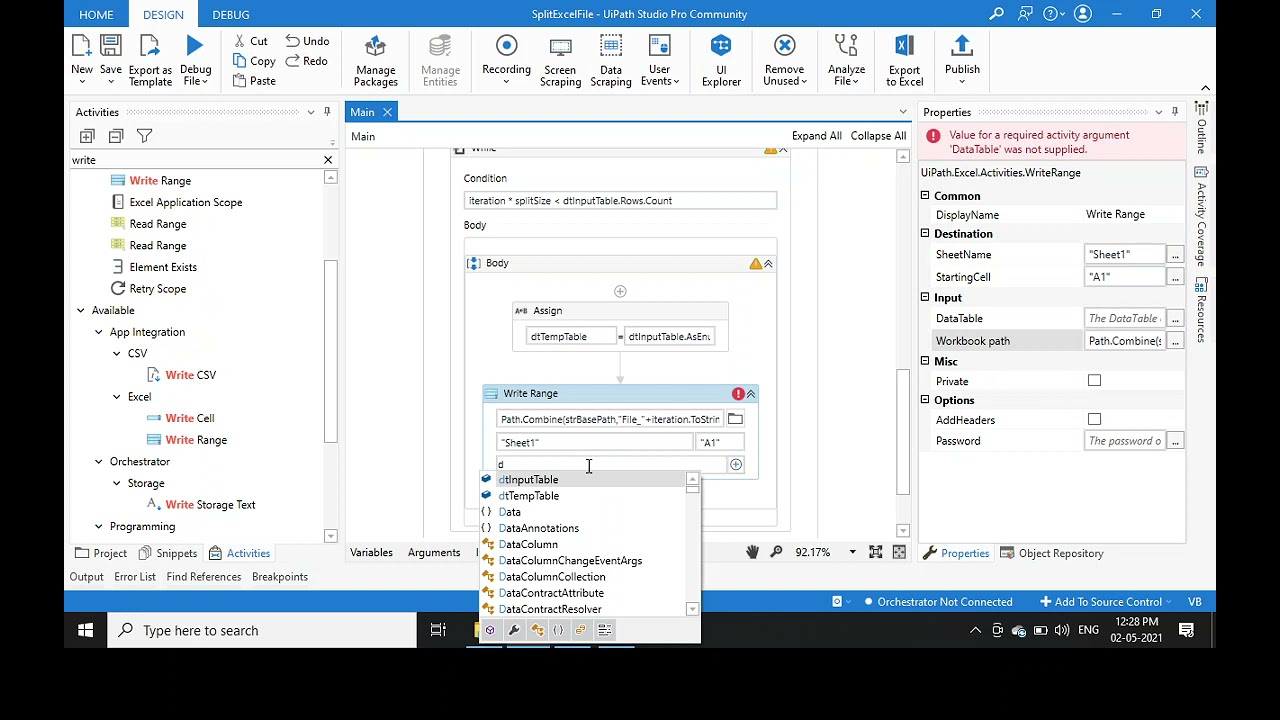Open the Project panel tab
The height and width of the screenshot is (720, 1280).
[x=101, y=553]
